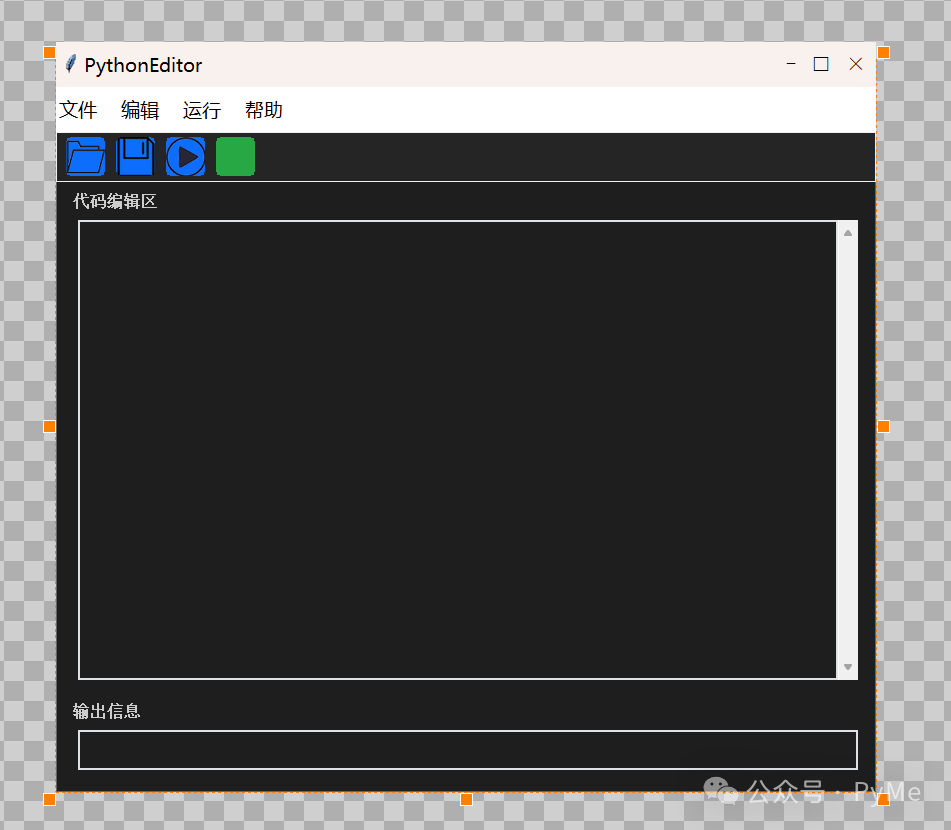Minimize the PythonEditor window

tap(791, 64)
